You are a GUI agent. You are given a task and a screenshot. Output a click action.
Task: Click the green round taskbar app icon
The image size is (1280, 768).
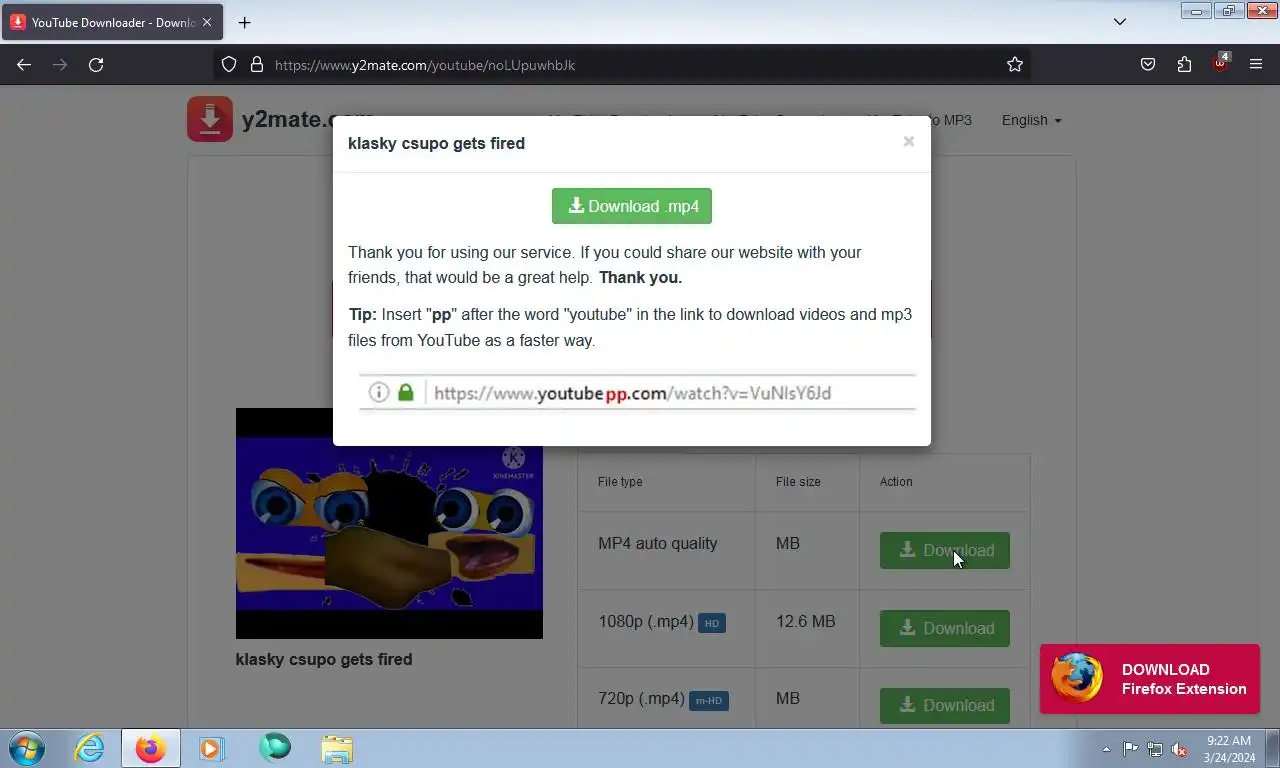[x=274, y=747]
